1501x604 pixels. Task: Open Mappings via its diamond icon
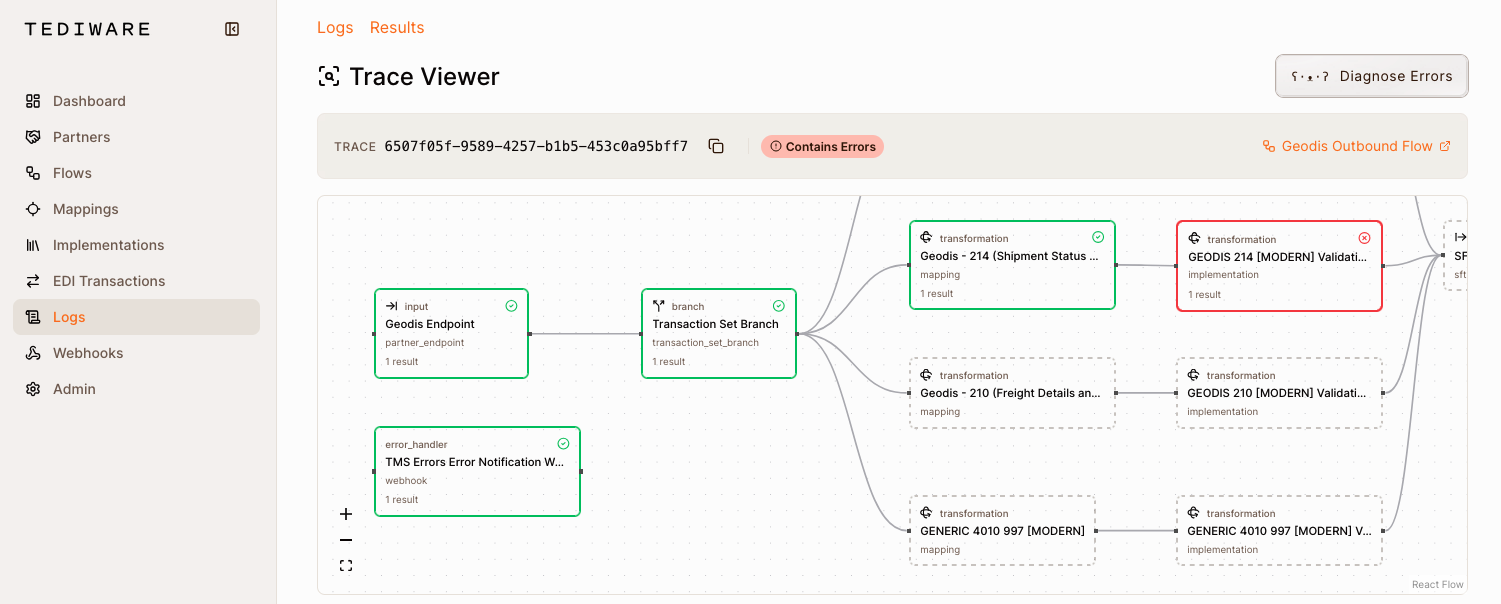[x=32, y=208]
